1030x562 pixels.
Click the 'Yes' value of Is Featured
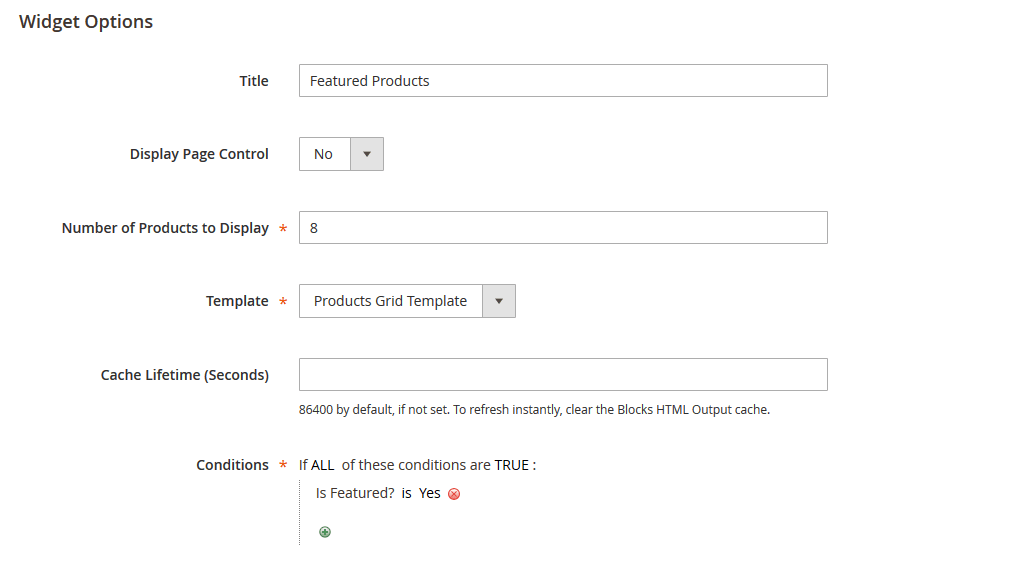(x=430, y=493)
